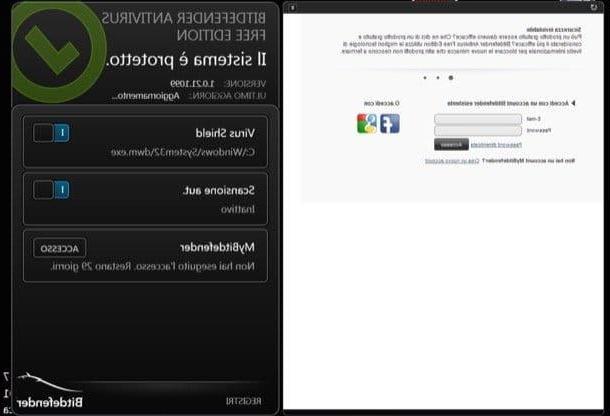Viewport: 610px width, 416px height.
Task: Click the 'Aggiornamento...' last update text
Action: click(x=145, y=96)
